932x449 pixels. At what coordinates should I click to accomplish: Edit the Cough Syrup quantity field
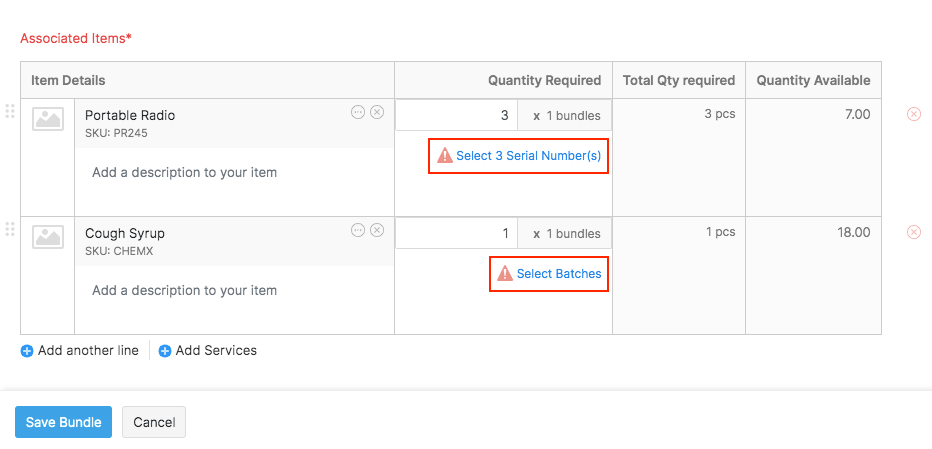(x=457, y=233)
